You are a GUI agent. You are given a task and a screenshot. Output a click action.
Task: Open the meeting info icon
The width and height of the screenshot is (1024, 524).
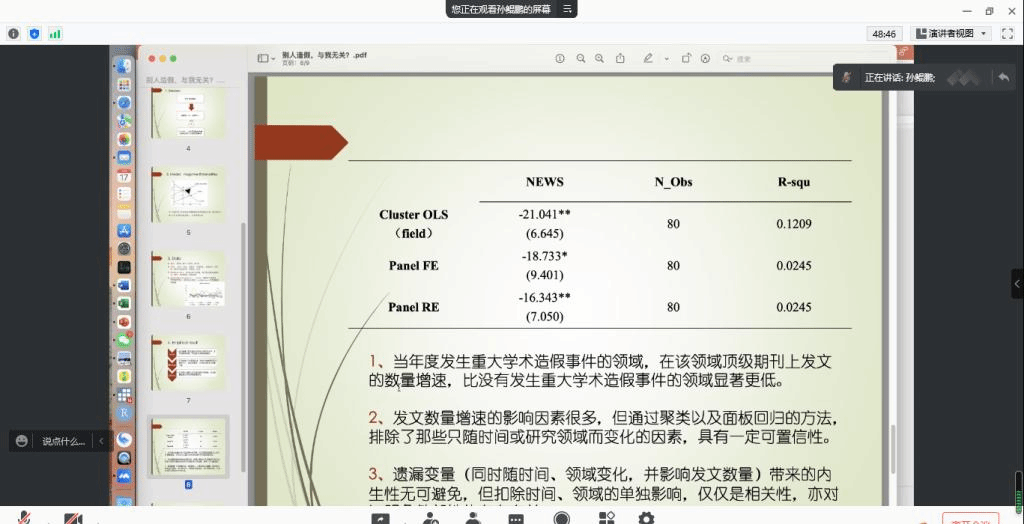(13, 33)
